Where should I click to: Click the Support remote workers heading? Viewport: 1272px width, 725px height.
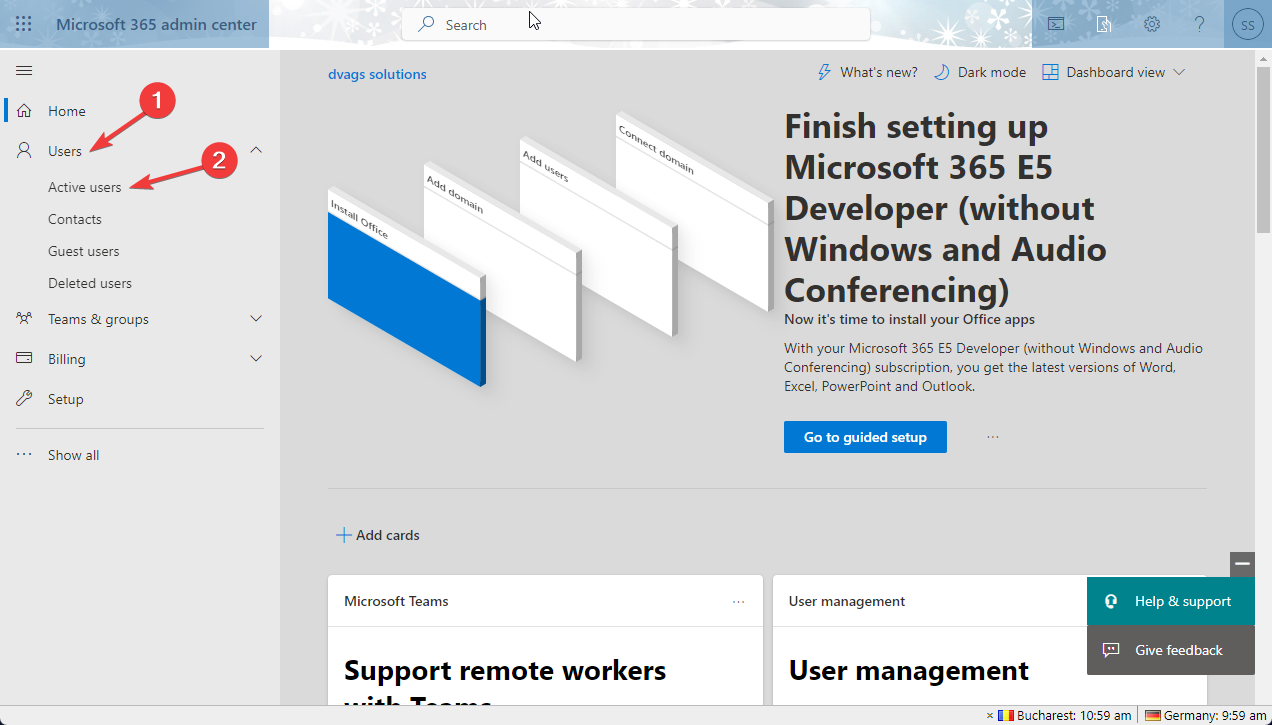point(505,687)
